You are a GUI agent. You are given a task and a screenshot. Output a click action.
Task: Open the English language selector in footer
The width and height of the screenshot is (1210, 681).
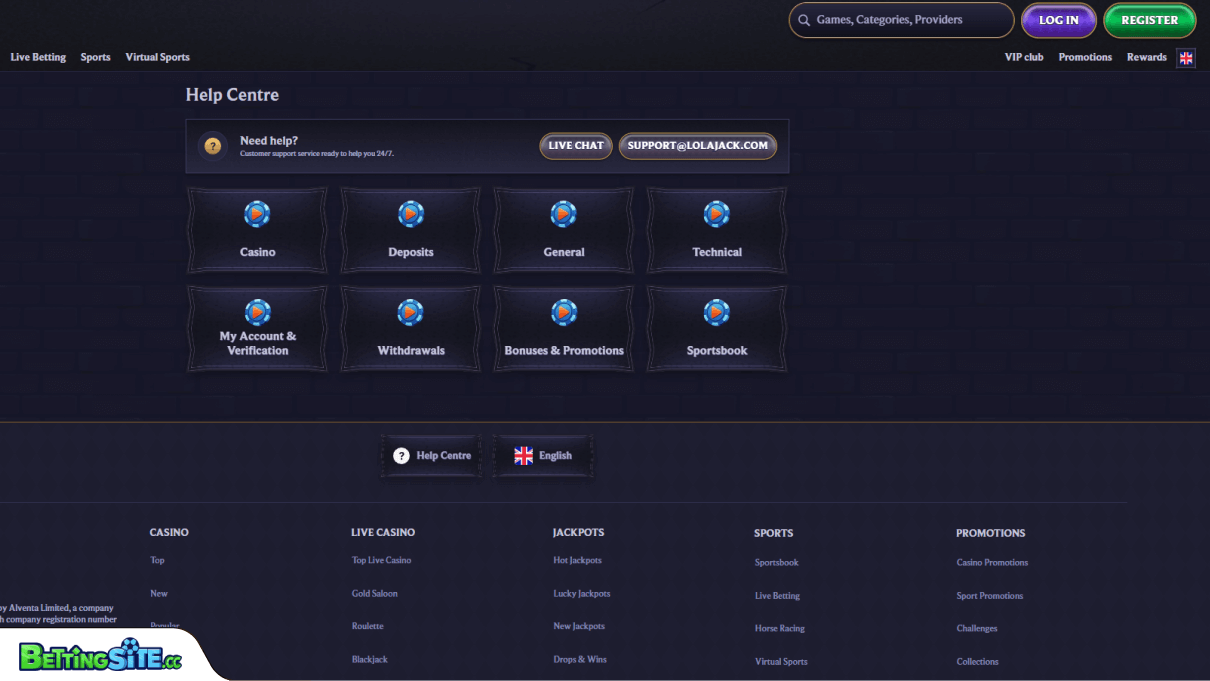pyautogui.click(x=543, y=456)
